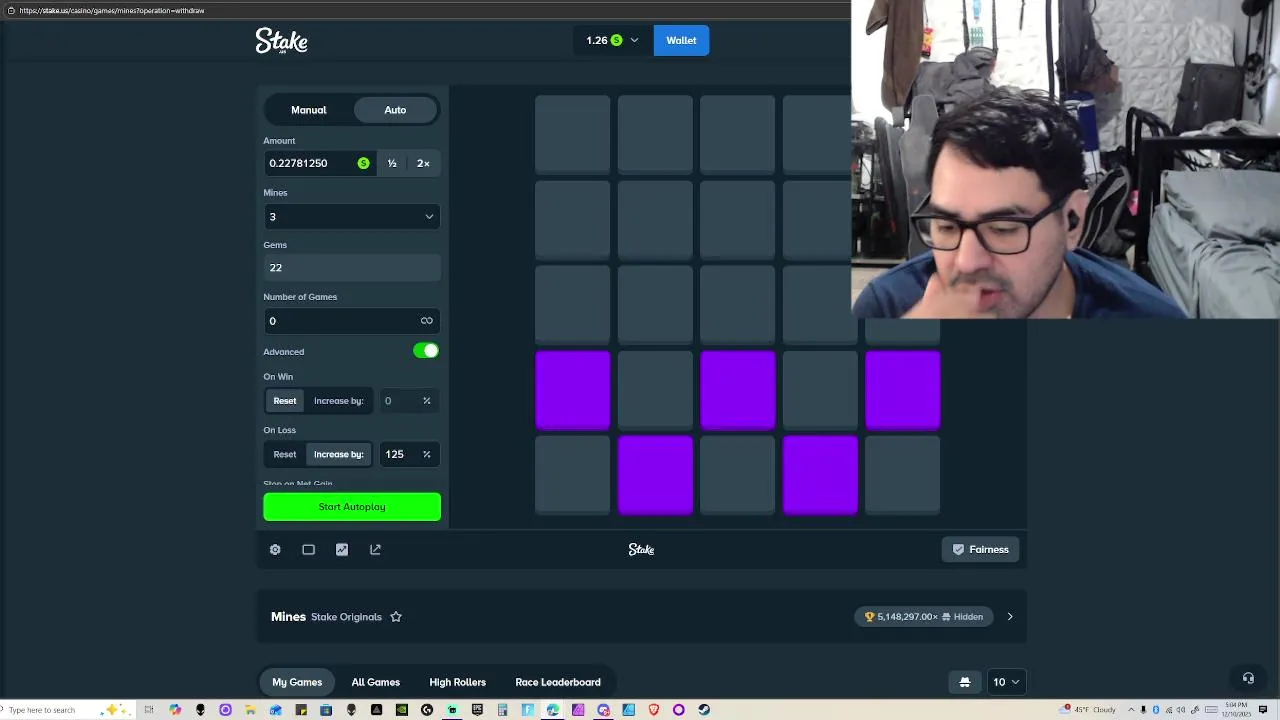The height and width of the screenshot is (720, 1280).
Task: Deselect purple tile in fourth row, fifth column
Action: pyautogui.click(x=903, y=390)
